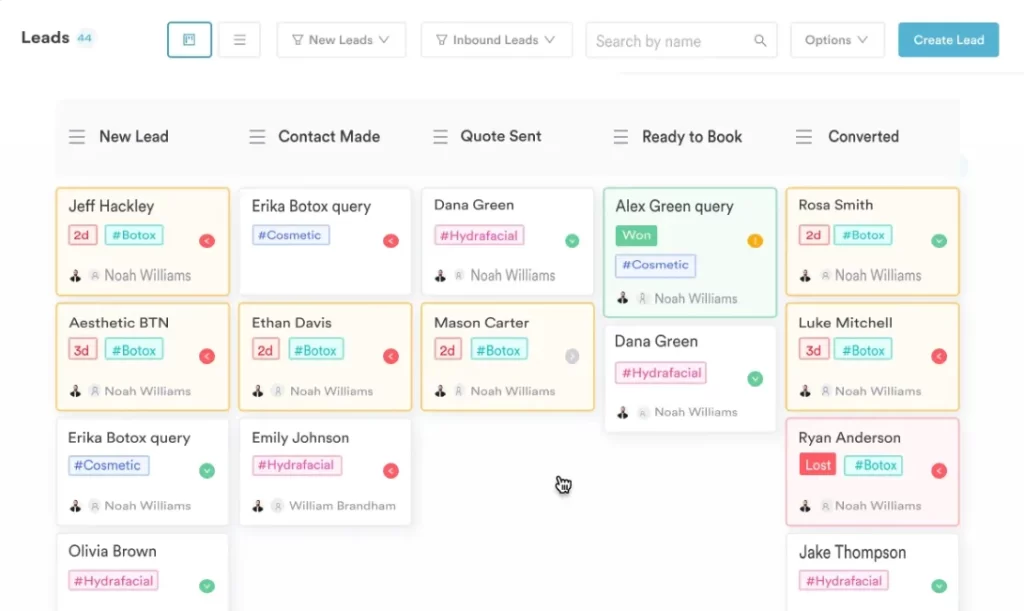Toggle the green check on Erika Botox query card
The image size is (1024, 611).
click(x=206, y=471)
